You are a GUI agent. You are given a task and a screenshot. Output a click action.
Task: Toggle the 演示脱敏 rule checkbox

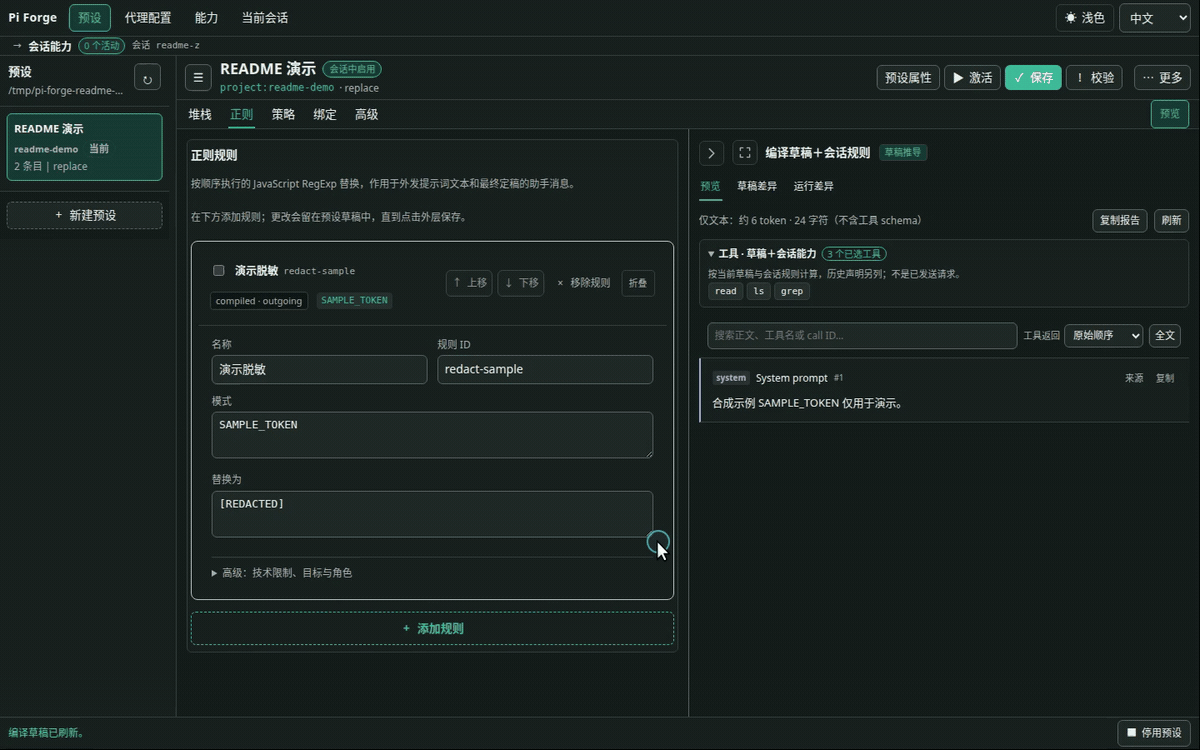tap(219, 271)
